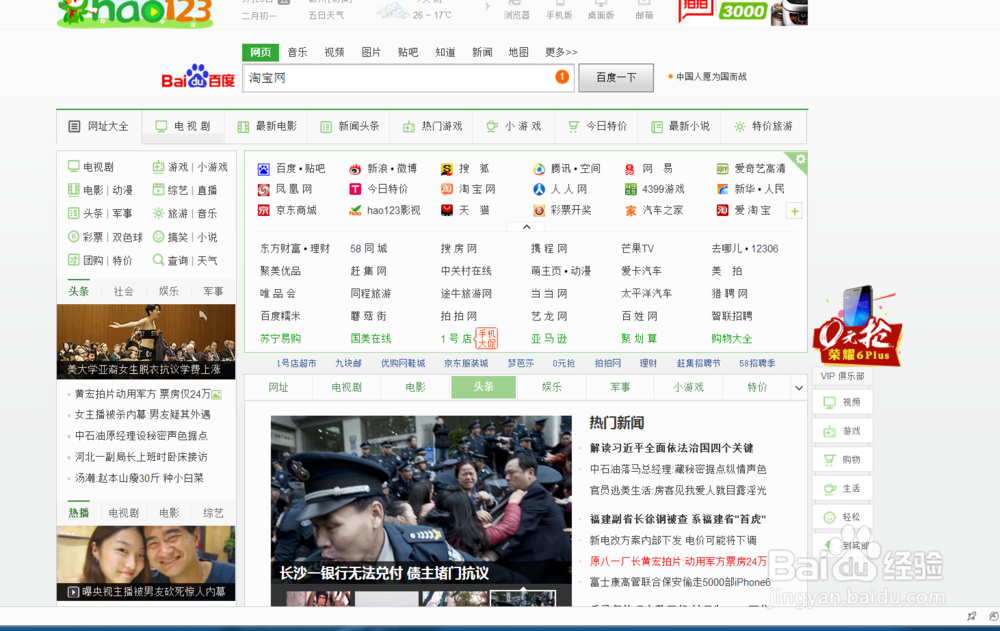Switch to the 小游戏 content tab
The height and width of the screenshot is (631, 1000).
click(689, 387)
